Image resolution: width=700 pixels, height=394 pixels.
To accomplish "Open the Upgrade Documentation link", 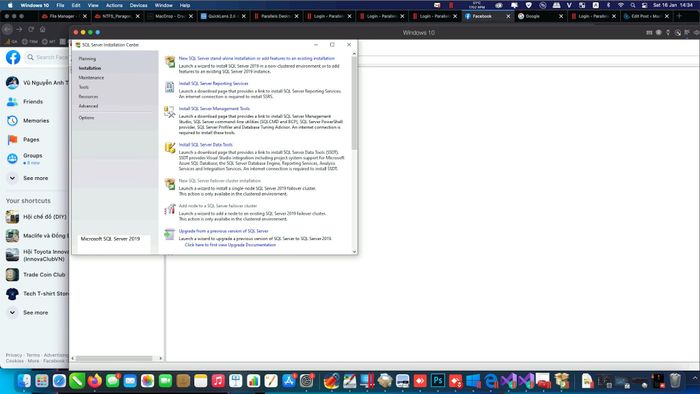I will (230, 245).
